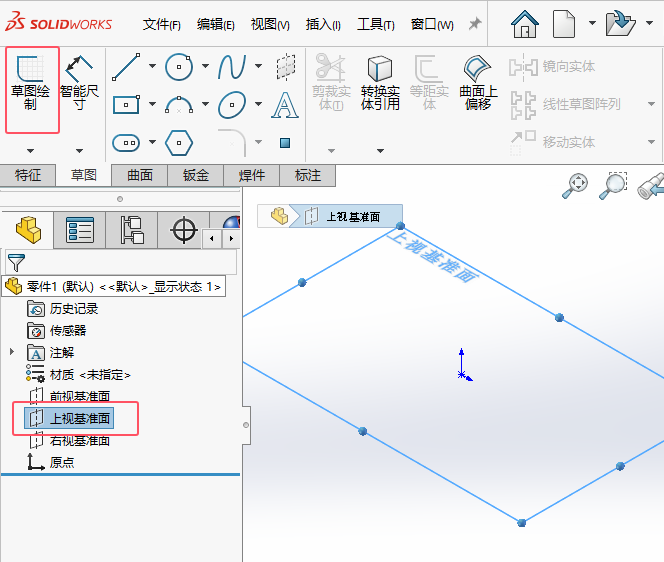Pin the menu bar
This screenshot has width=664, height=562.
click(475, 24)
